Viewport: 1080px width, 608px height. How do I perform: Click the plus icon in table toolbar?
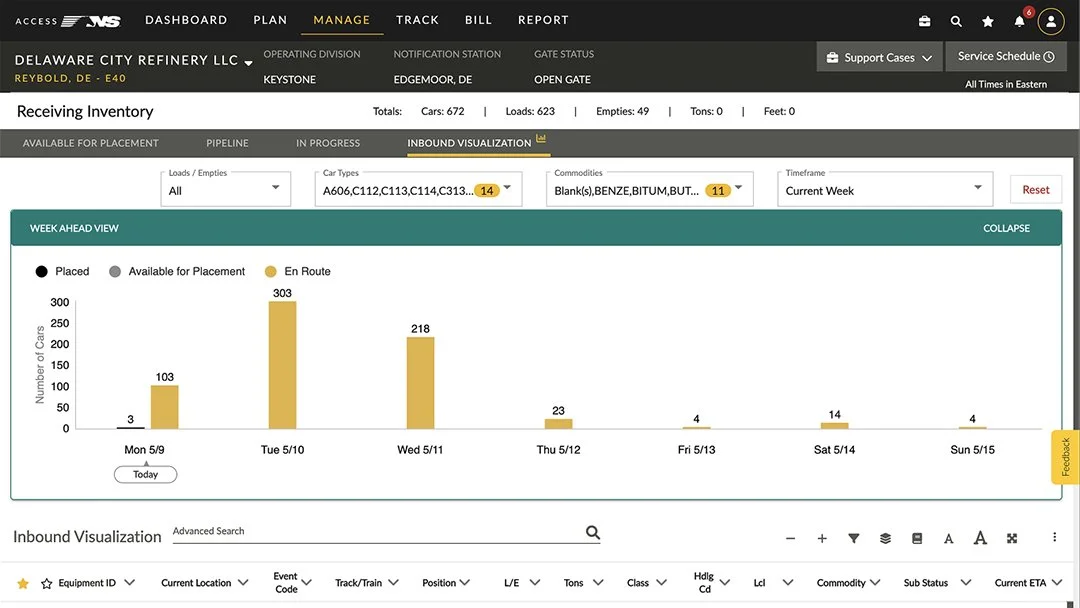click(x=822, y=538)
